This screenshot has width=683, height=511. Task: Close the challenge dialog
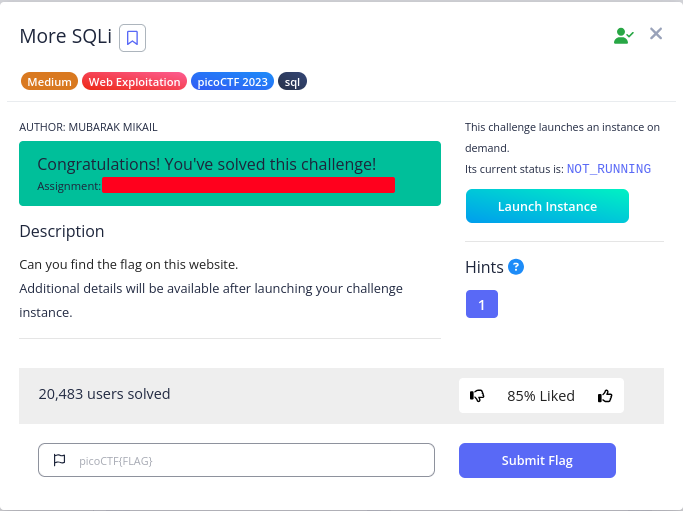[656, 34]
